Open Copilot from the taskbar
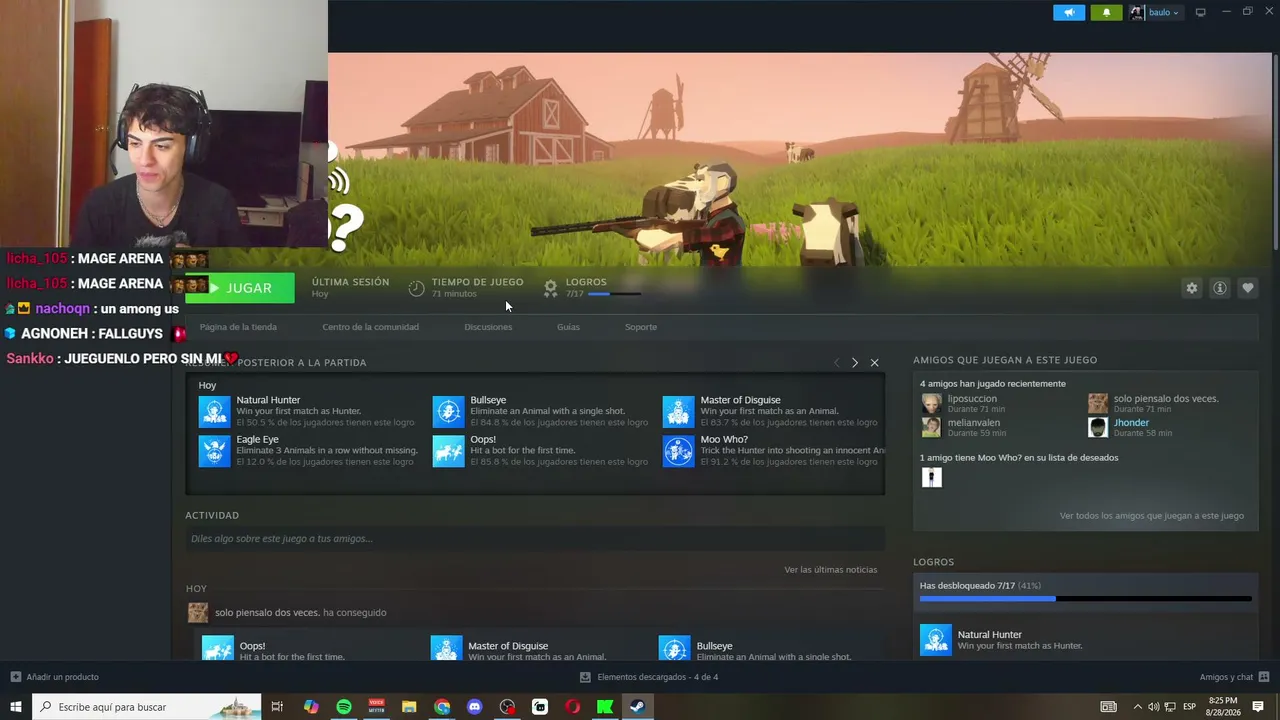This screenshot has height=720, width=1280. click(x=311, y=707)
